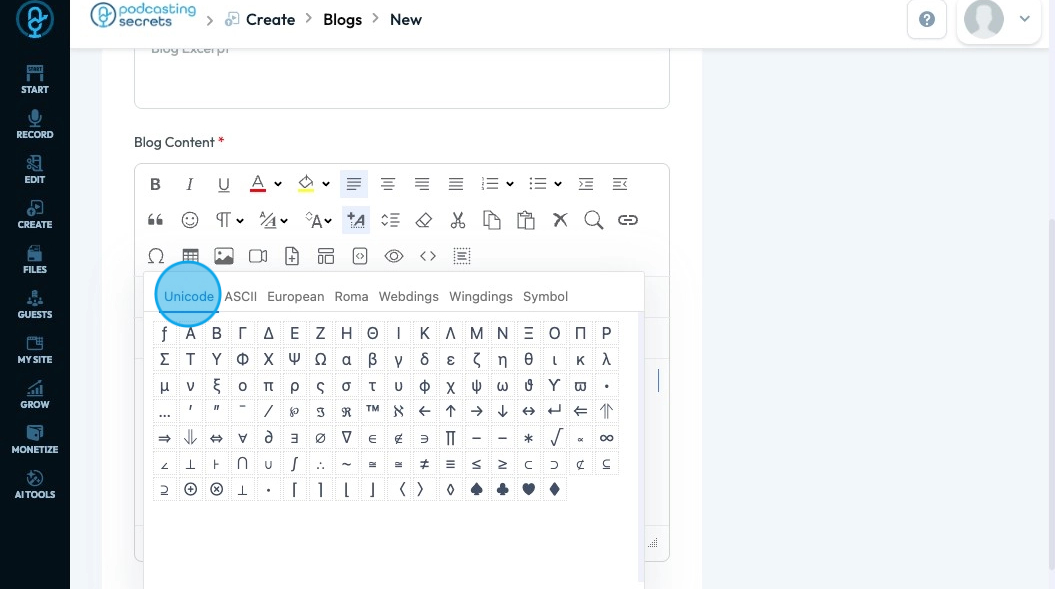Insert capital Omega Ω character
This screenshot has height=589, width=1055.
pos(320,359)
